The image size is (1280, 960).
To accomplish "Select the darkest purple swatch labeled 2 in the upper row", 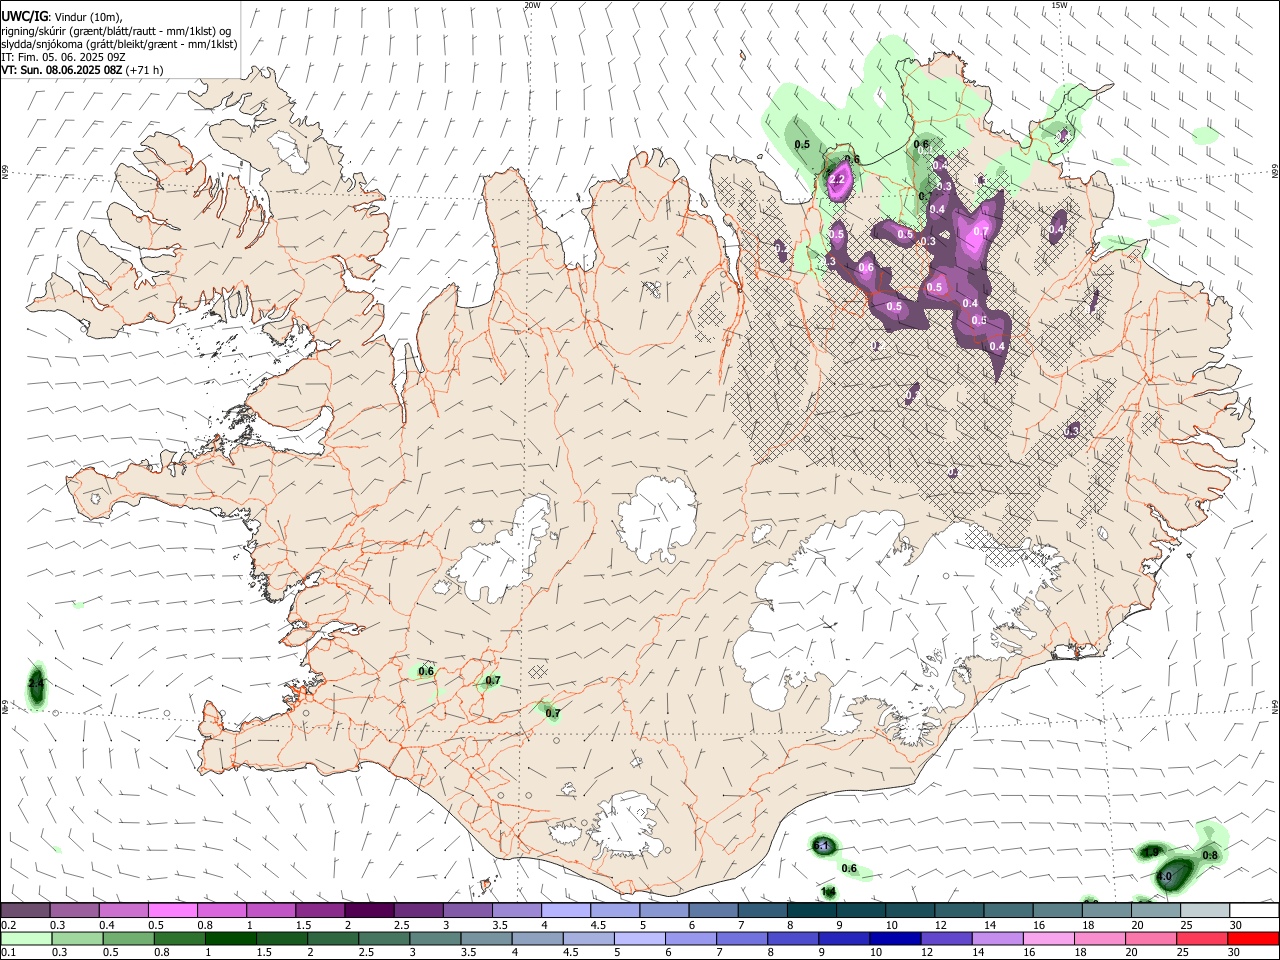I will [x=368, y=910].
